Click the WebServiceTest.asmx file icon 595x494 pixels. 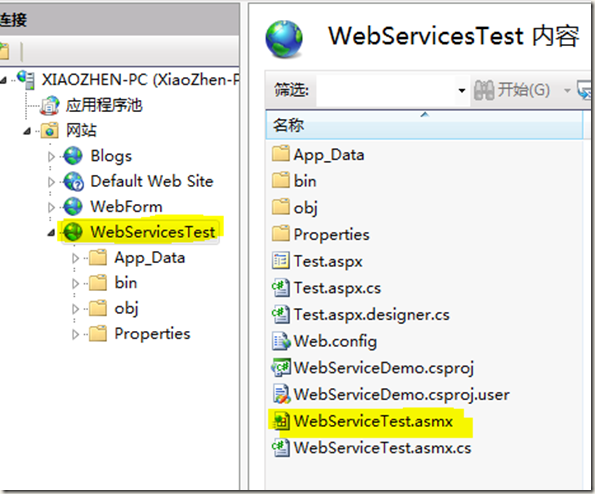(x=281, y=421)
